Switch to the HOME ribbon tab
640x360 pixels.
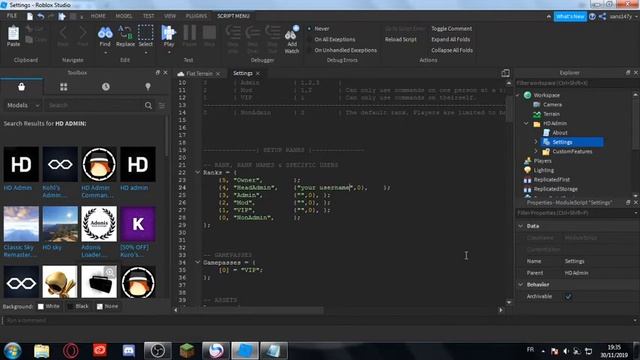click(x=98, y=16)
